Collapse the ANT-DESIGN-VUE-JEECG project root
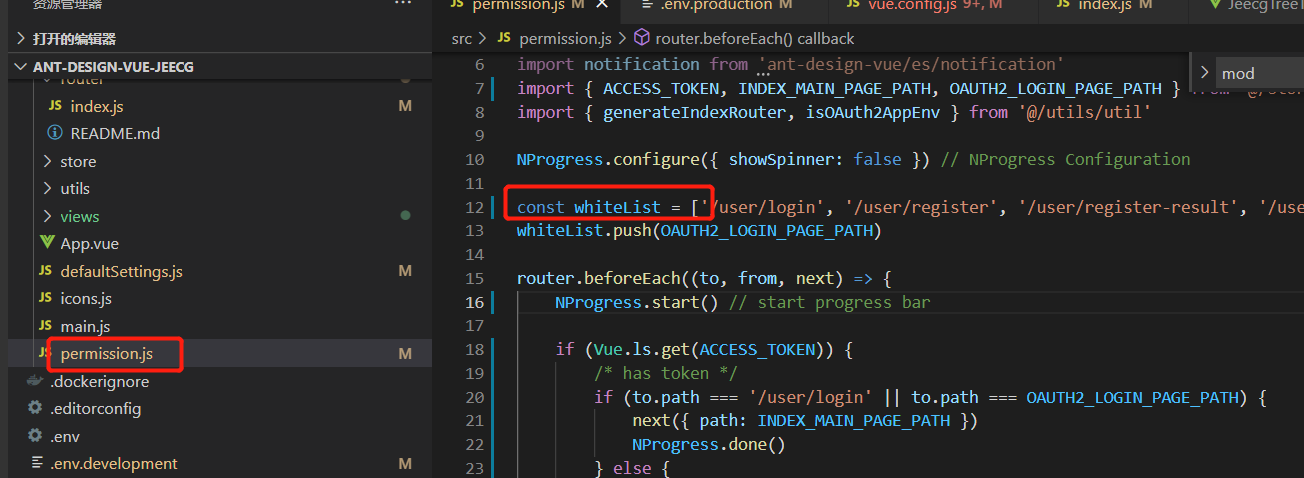 tap(22, 66)
